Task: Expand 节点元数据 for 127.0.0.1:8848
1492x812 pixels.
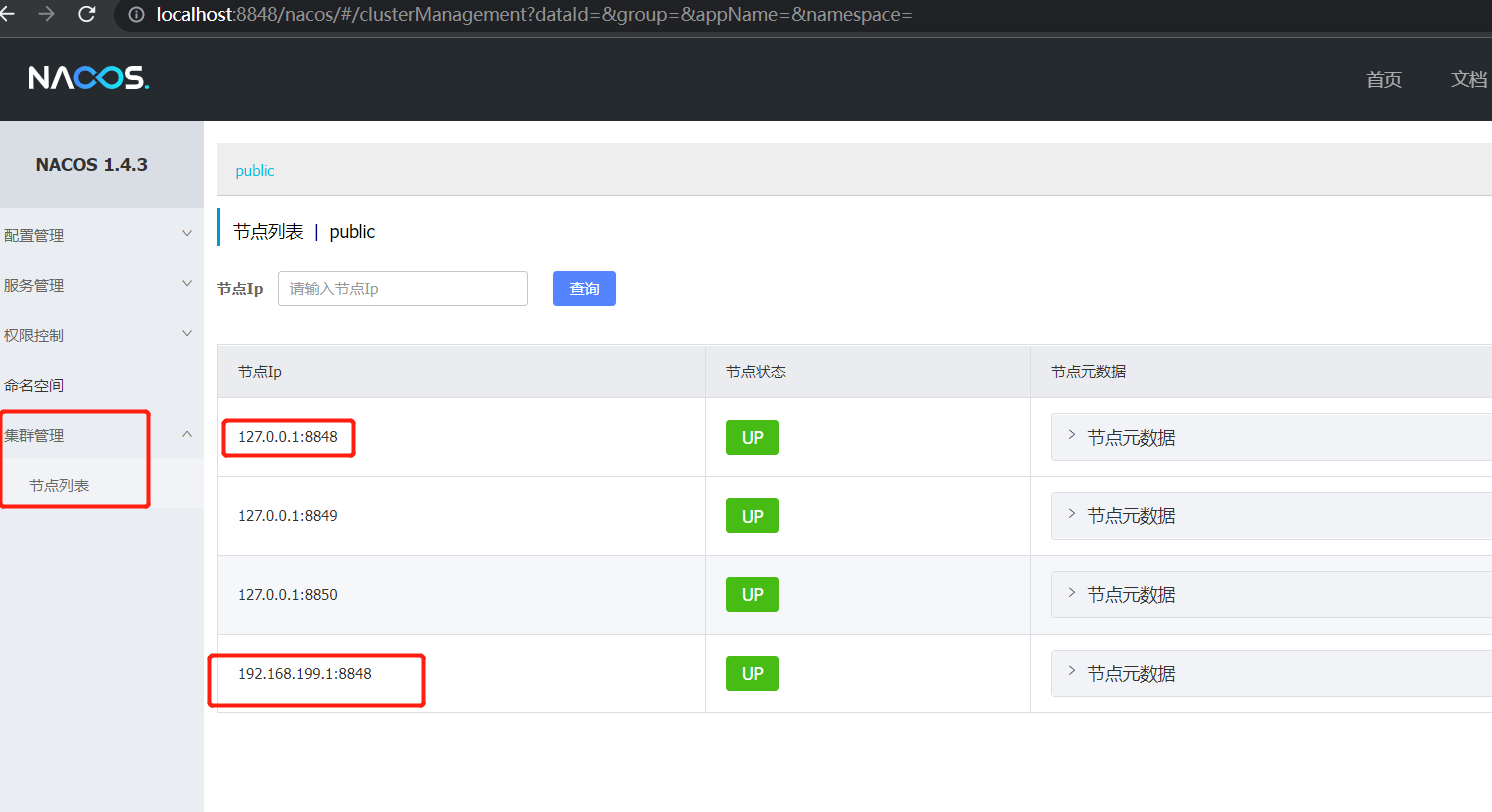Action: (1271, 437)
